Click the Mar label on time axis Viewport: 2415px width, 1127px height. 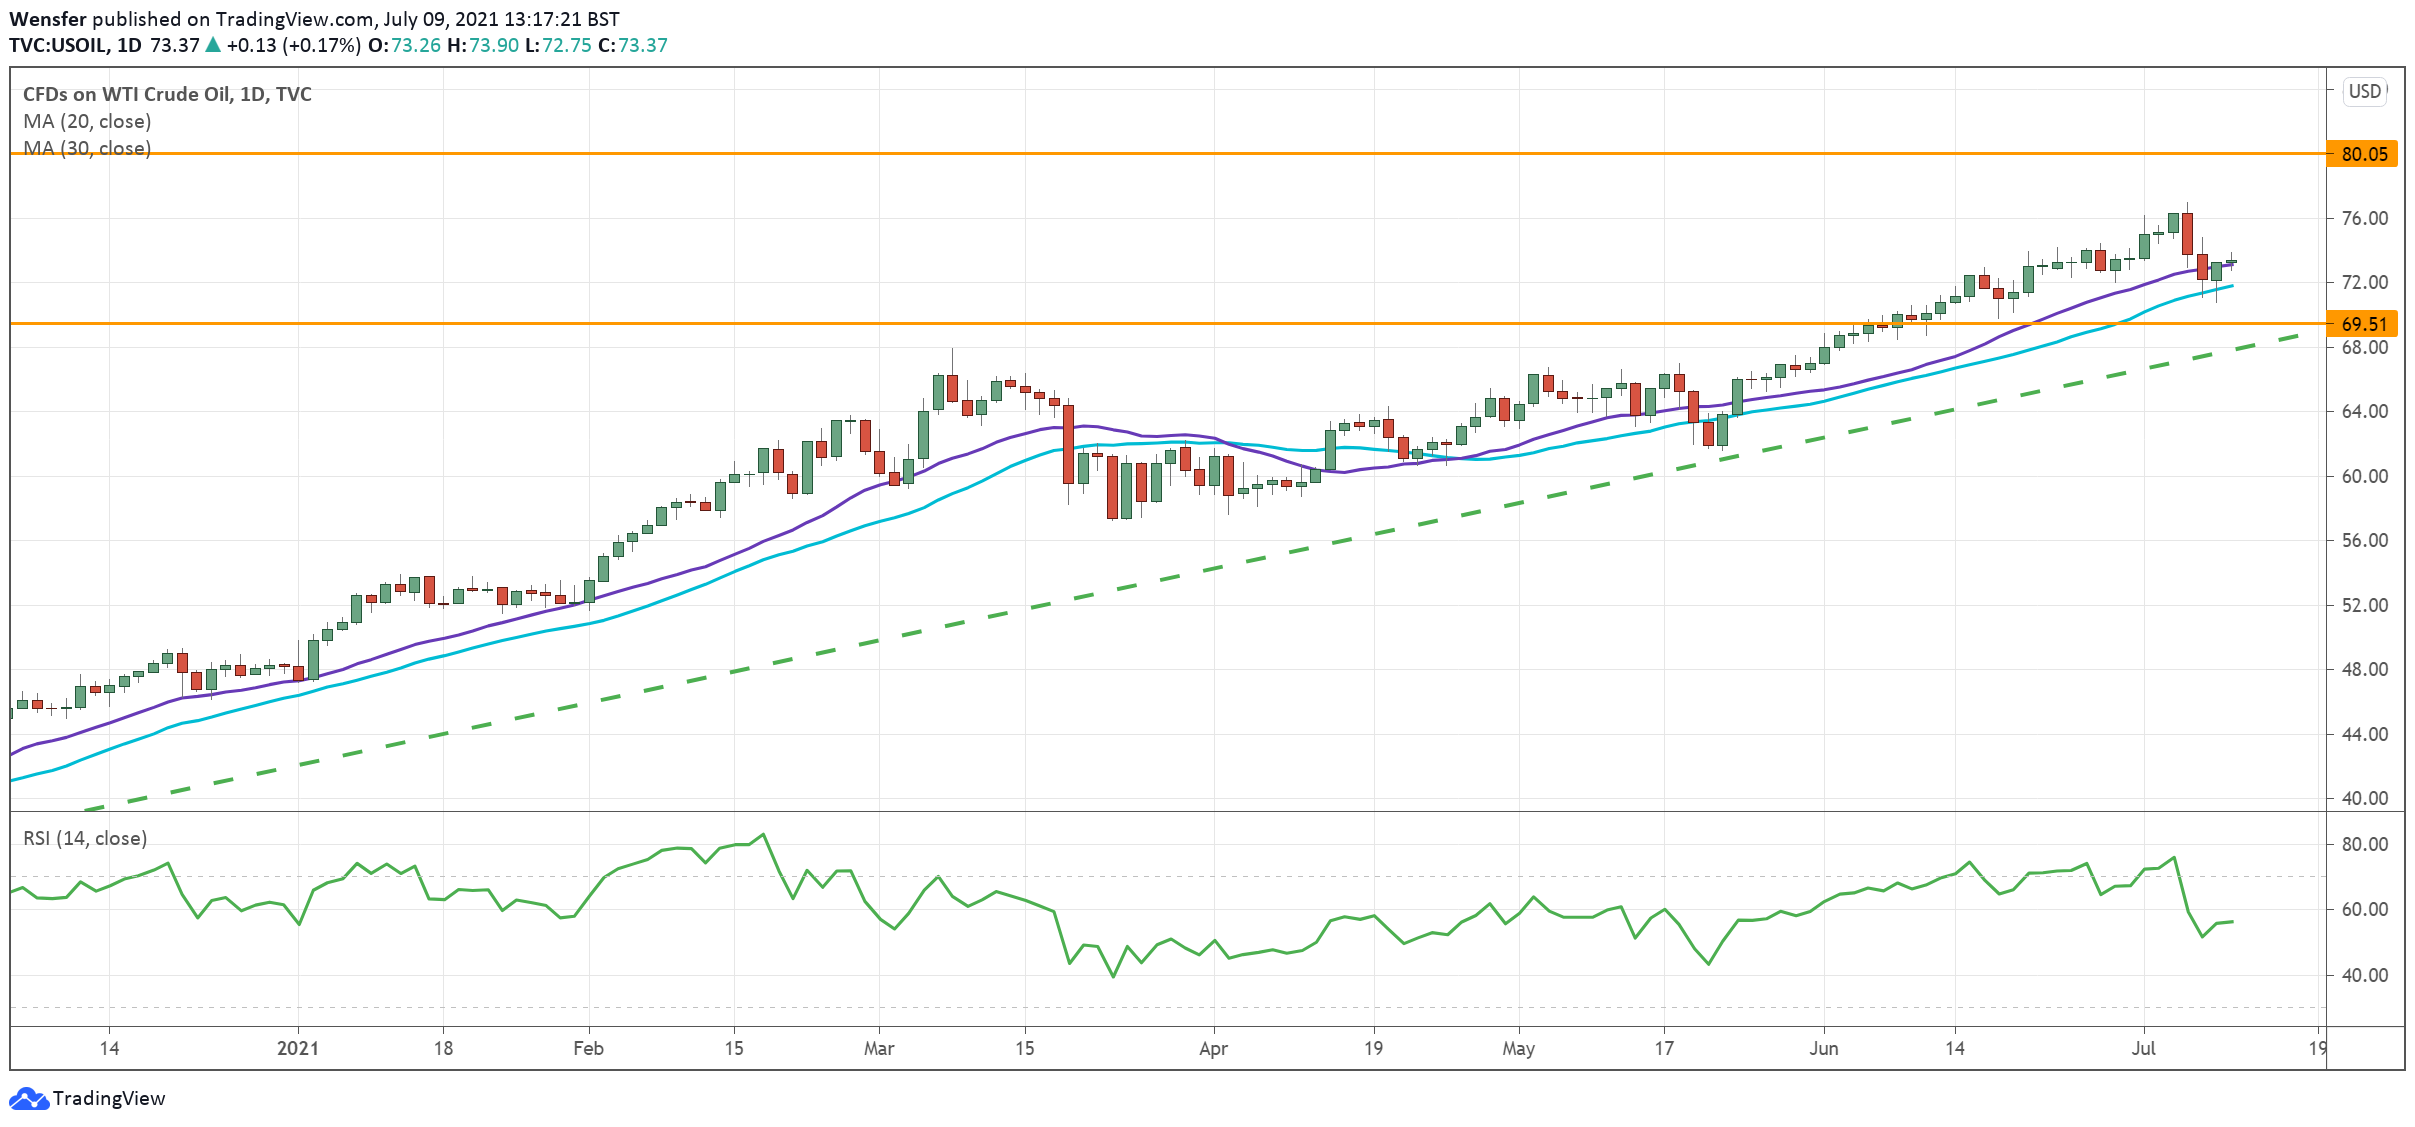point(879,1048)
